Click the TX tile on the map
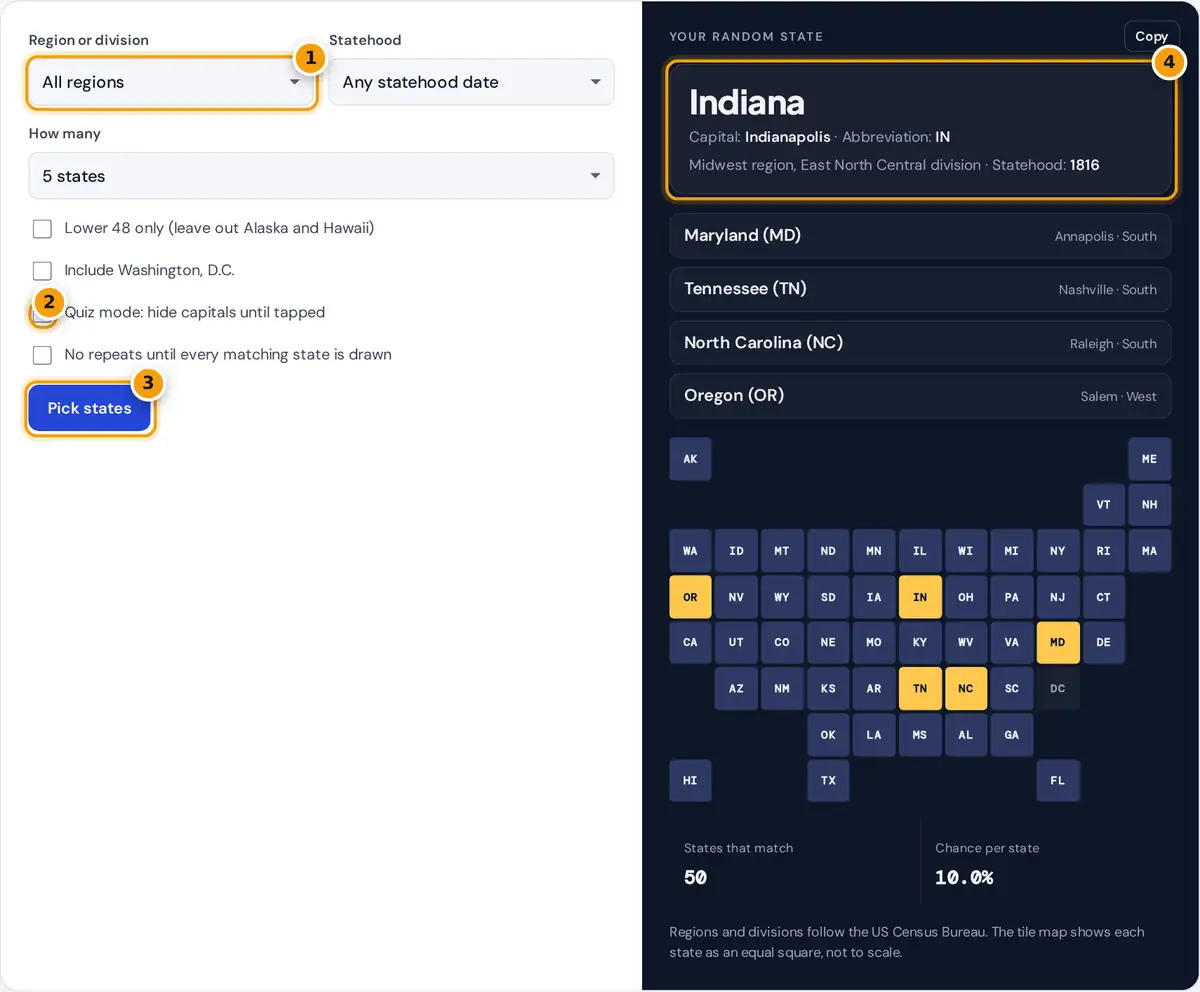 click(x=828, y=780)
